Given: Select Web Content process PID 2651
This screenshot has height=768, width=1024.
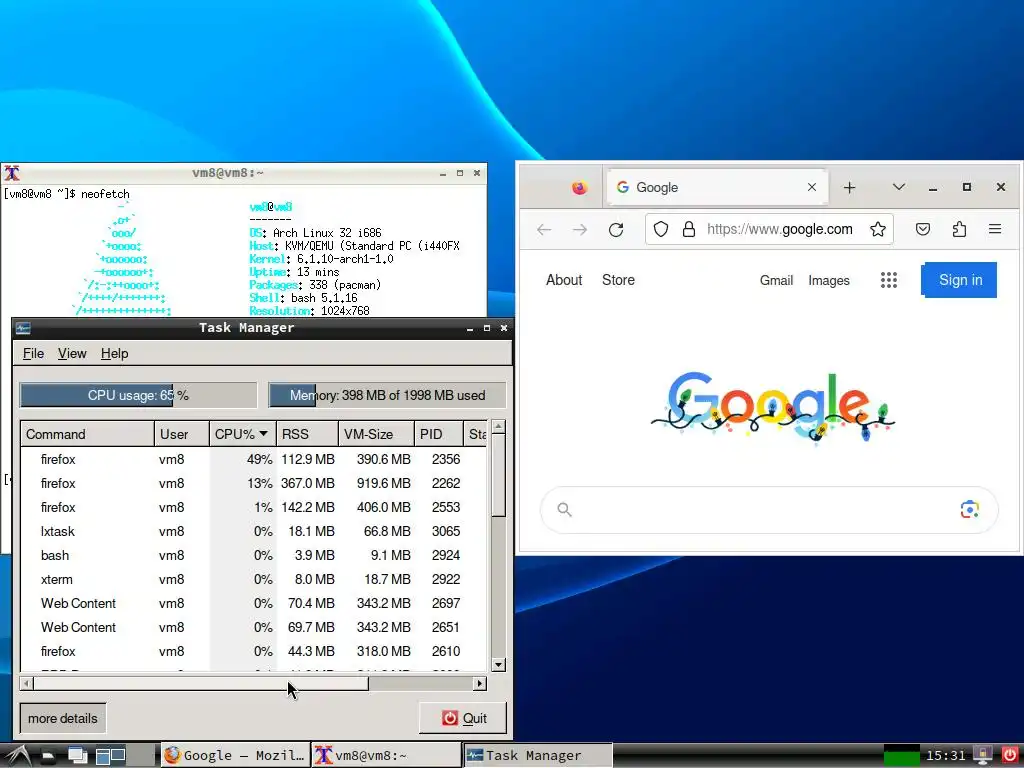Looking at the screenshot, I should (254, 628).
